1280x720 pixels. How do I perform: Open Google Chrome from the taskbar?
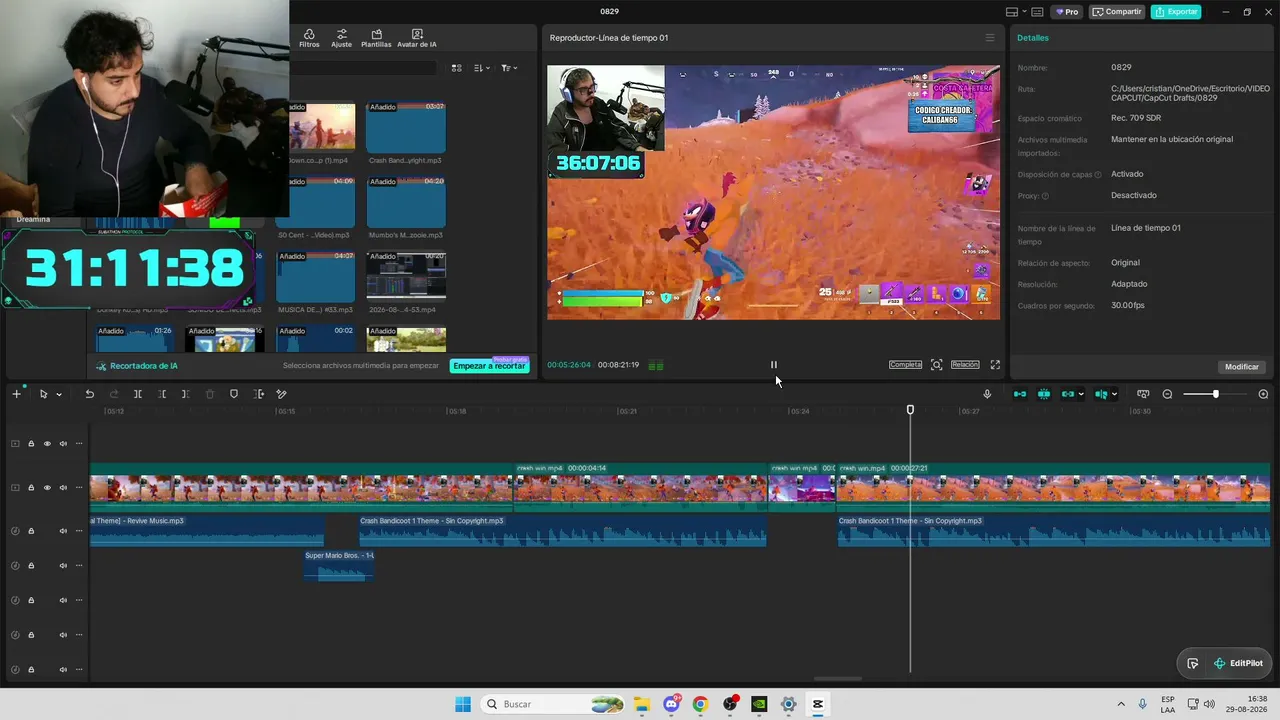point(700,704)
